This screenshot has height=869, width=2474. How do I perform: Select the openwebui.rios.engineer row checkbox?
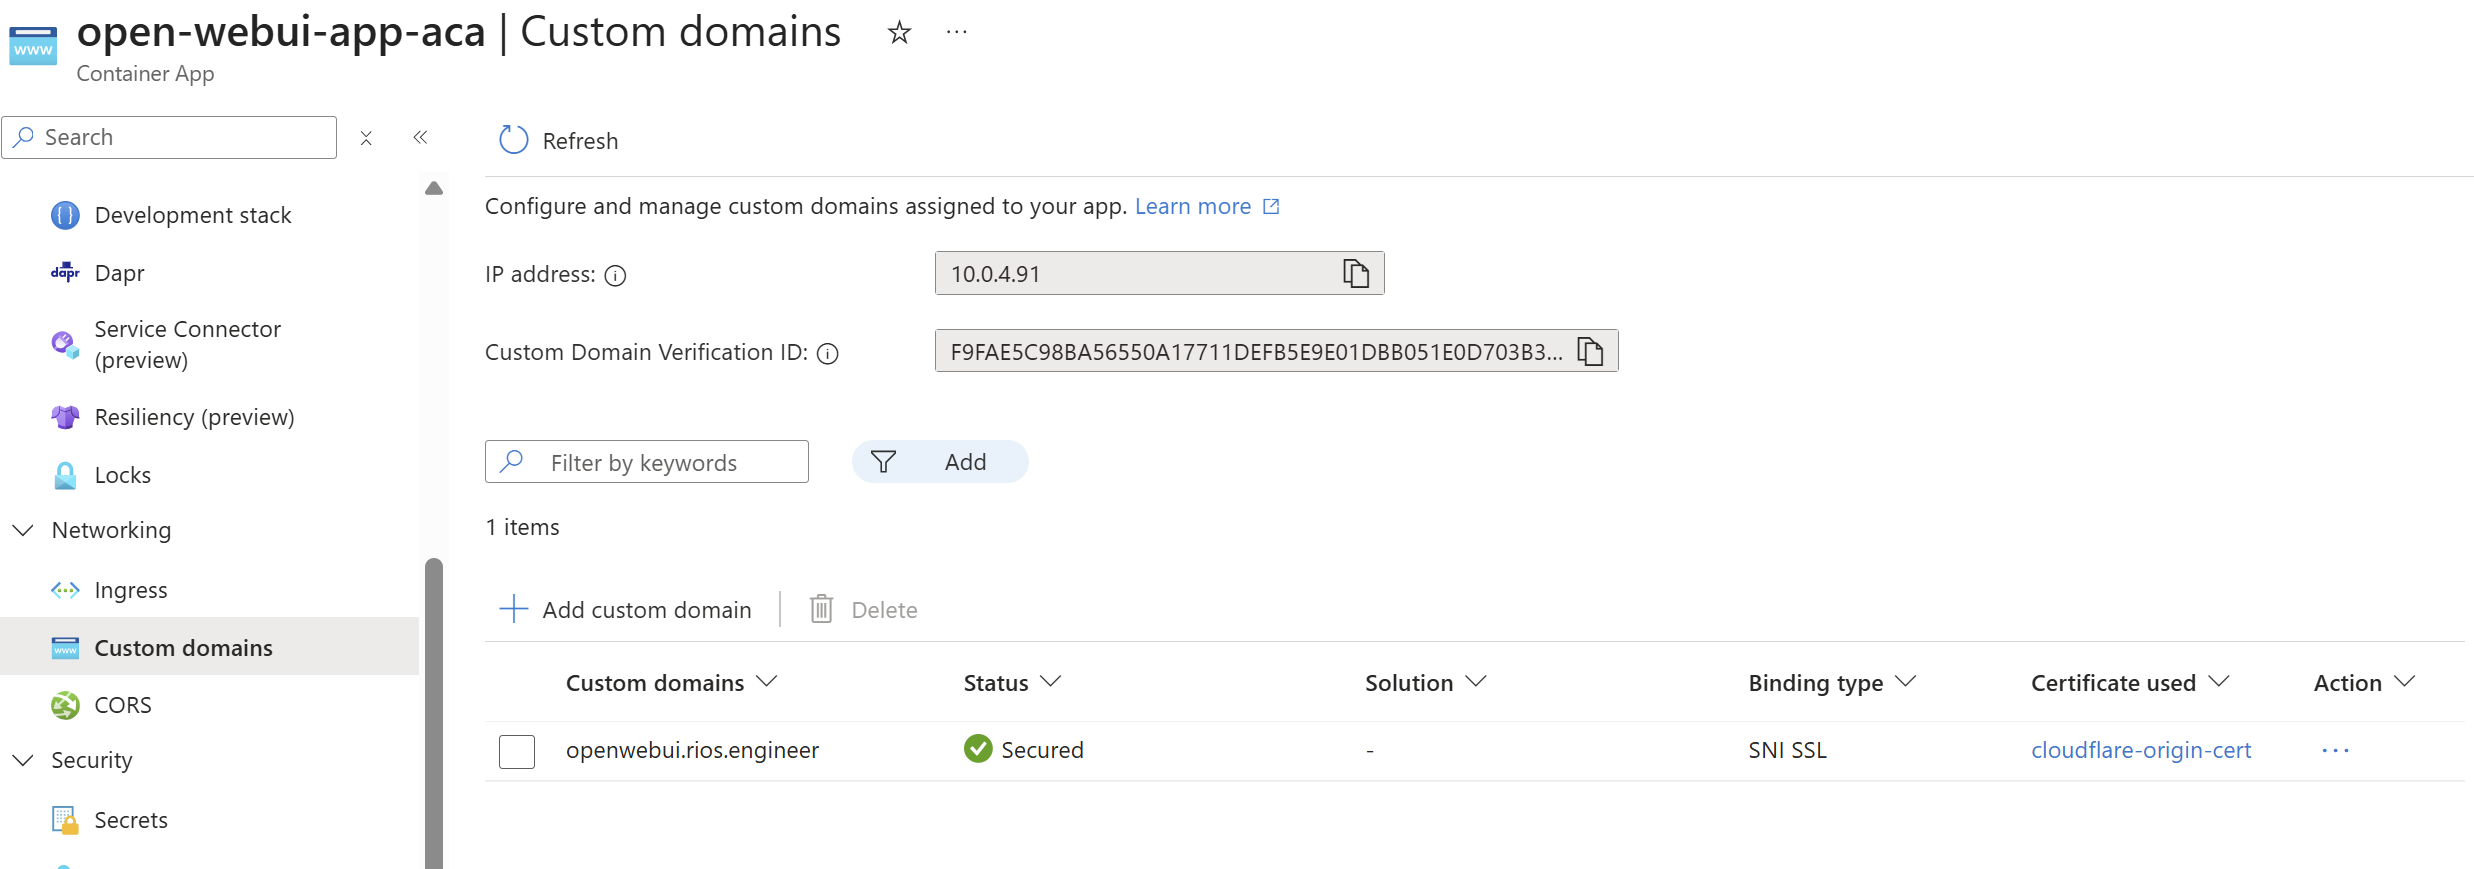pyautogui.click(x=517, y=751)
